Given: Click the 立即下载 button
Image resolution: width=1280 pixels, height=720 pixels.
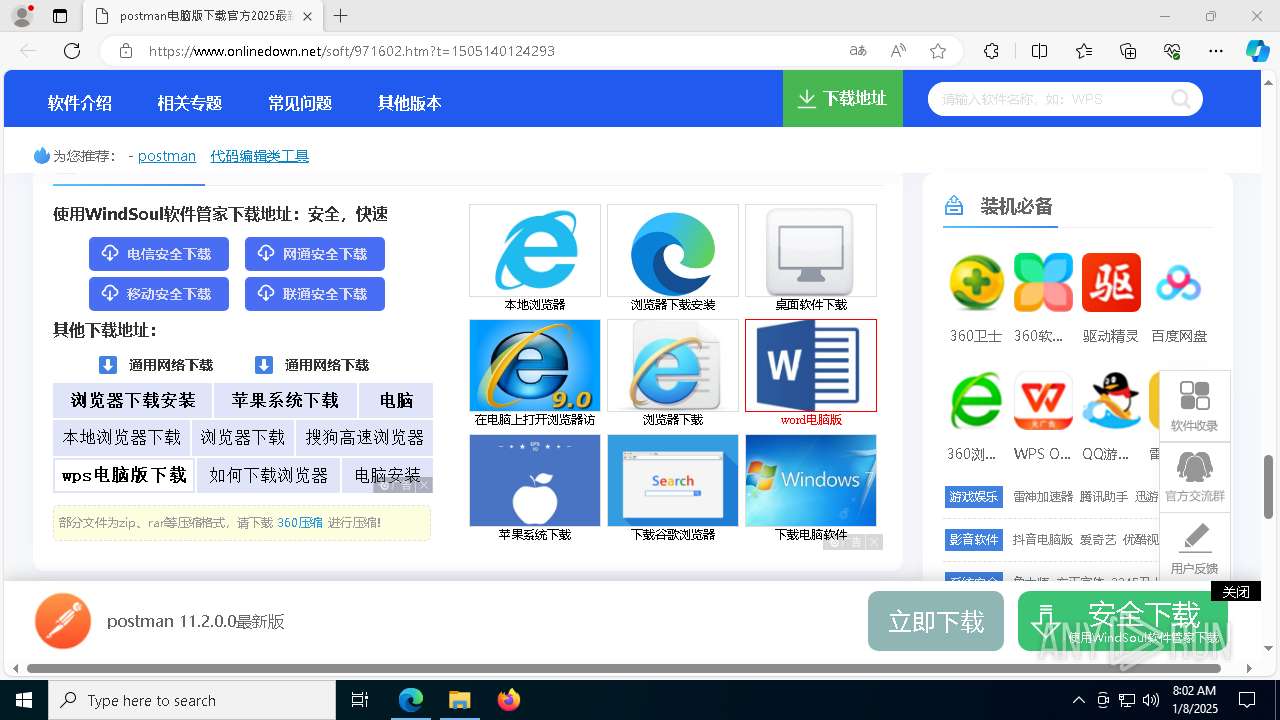Looking at the screenshot, I should 936,621.
